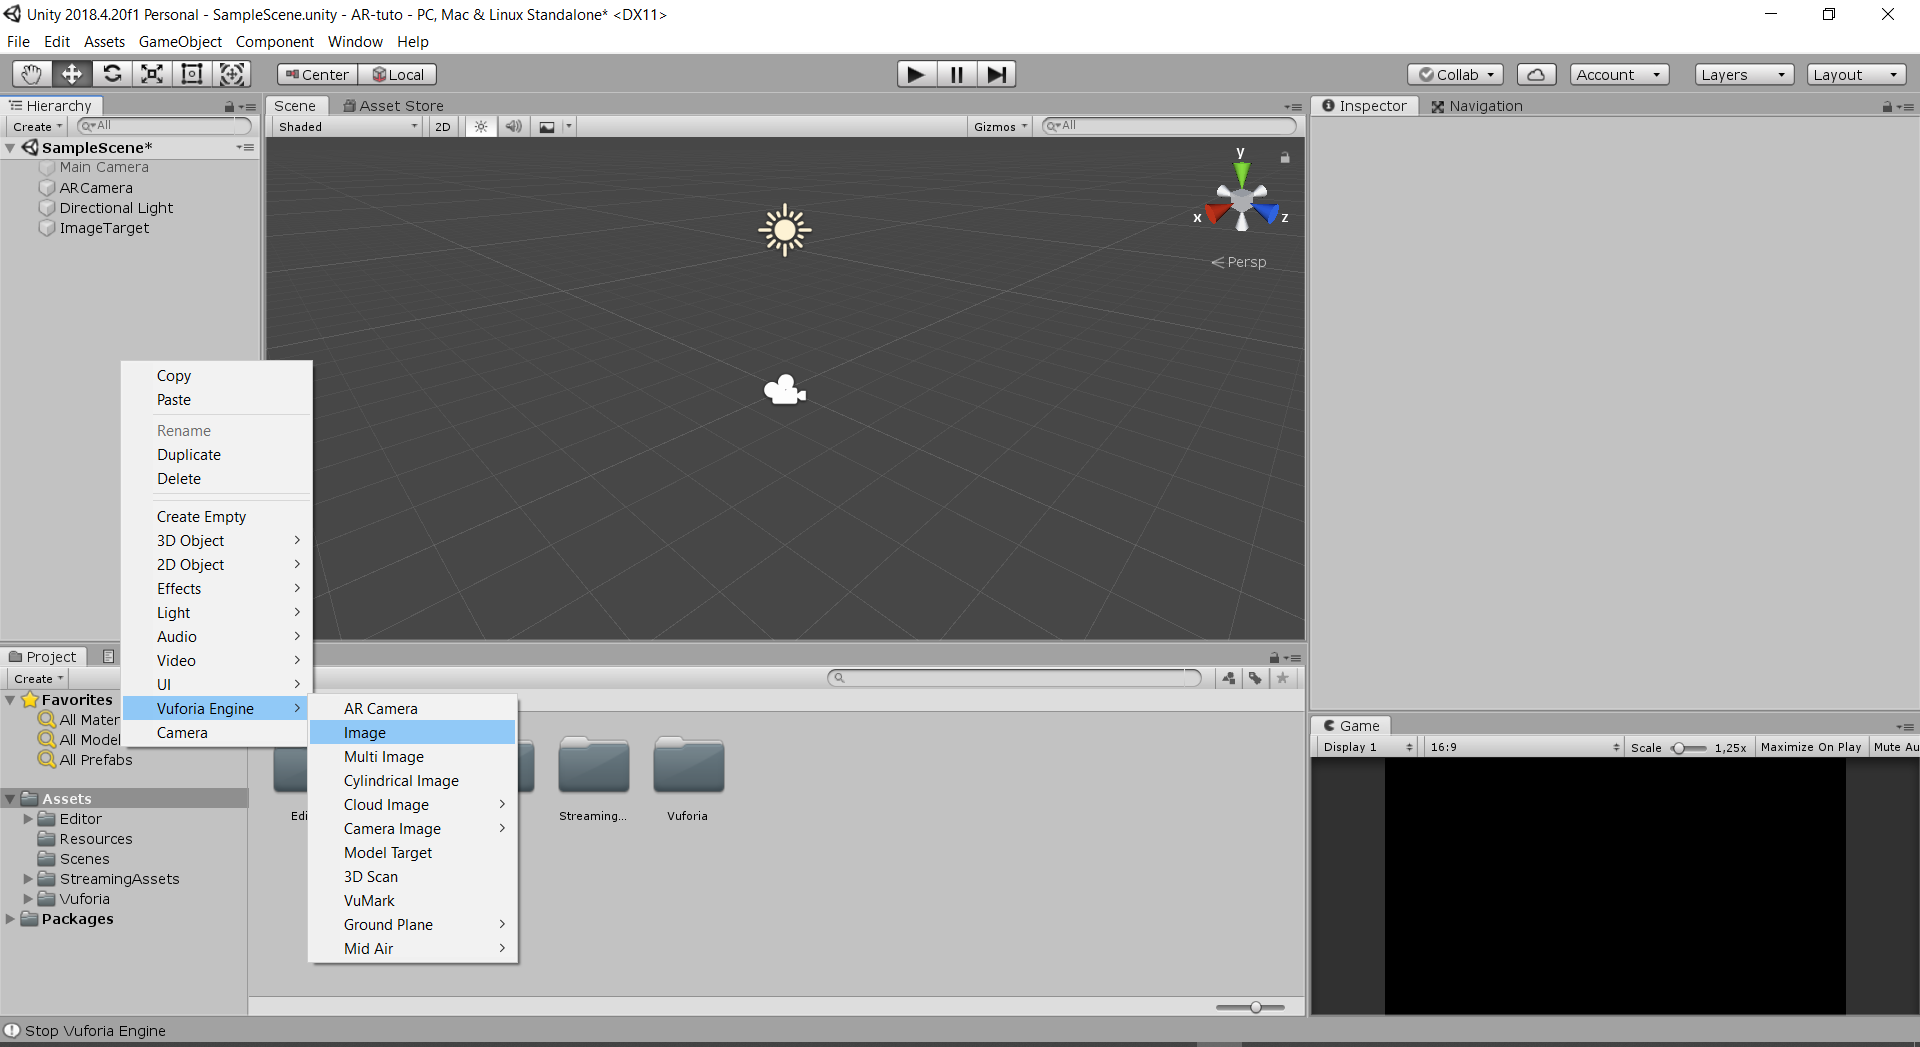1920x1047 pixels.
Task: Toggle scene lighting sun icon
Action: (481, 127)
